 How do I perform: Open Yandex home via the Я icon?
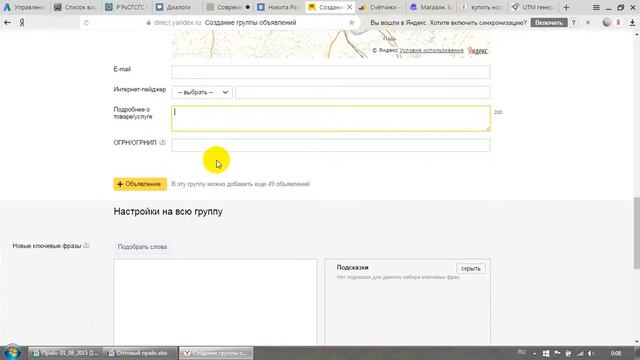[x=22, y=23]
